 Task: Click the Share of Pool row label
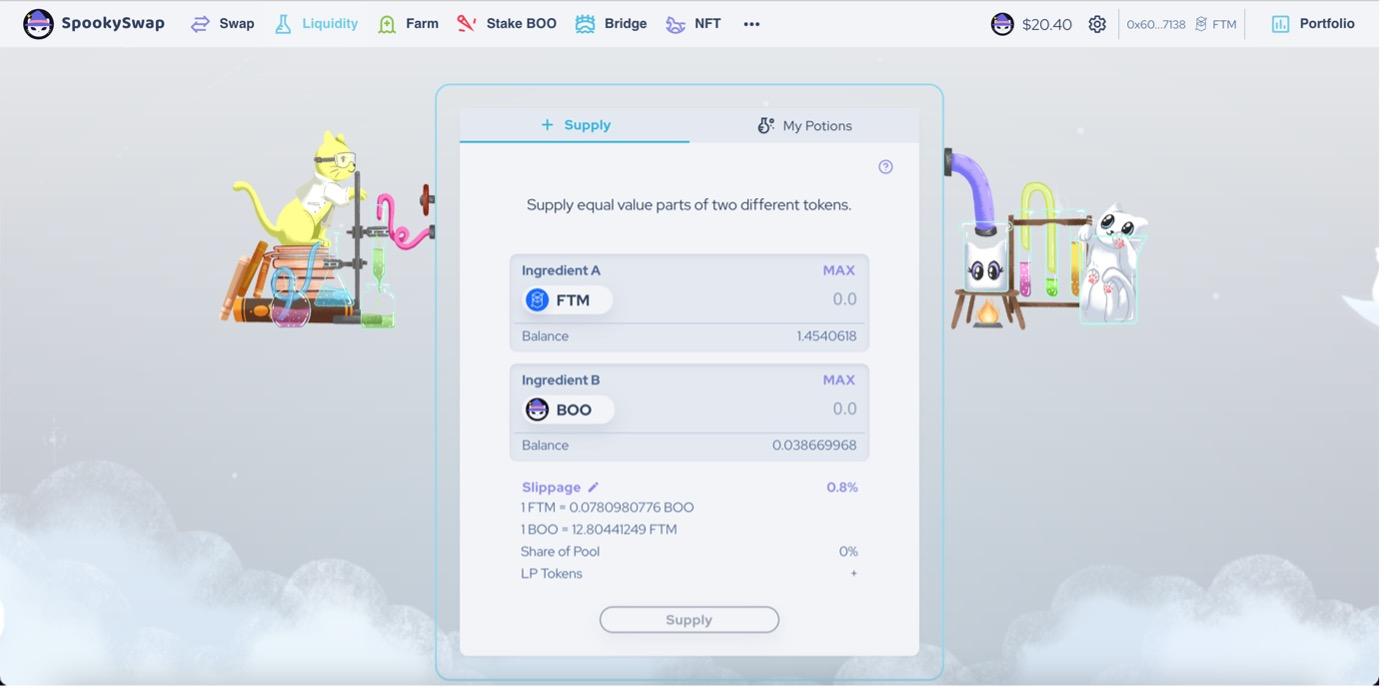point(560,551)
